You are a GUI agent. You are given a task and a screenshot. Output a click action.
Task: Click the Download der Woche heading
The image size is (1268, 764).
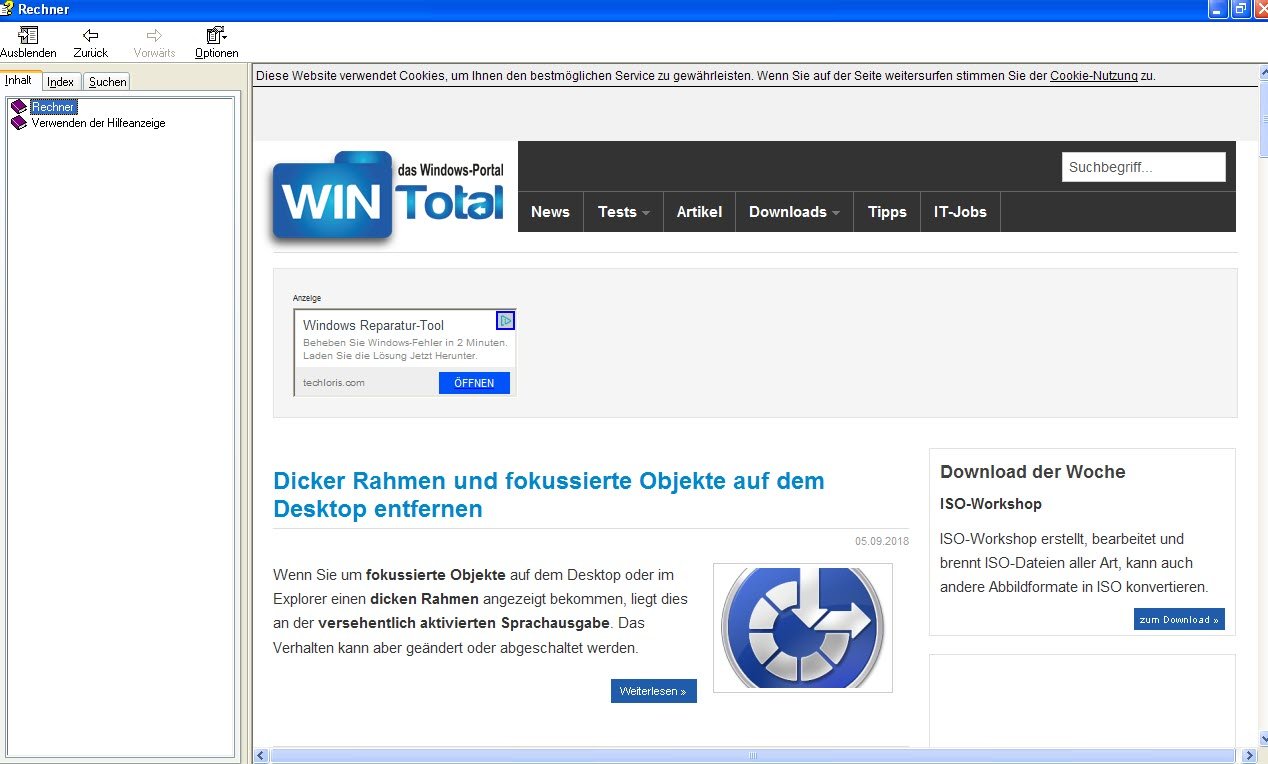1032,472
